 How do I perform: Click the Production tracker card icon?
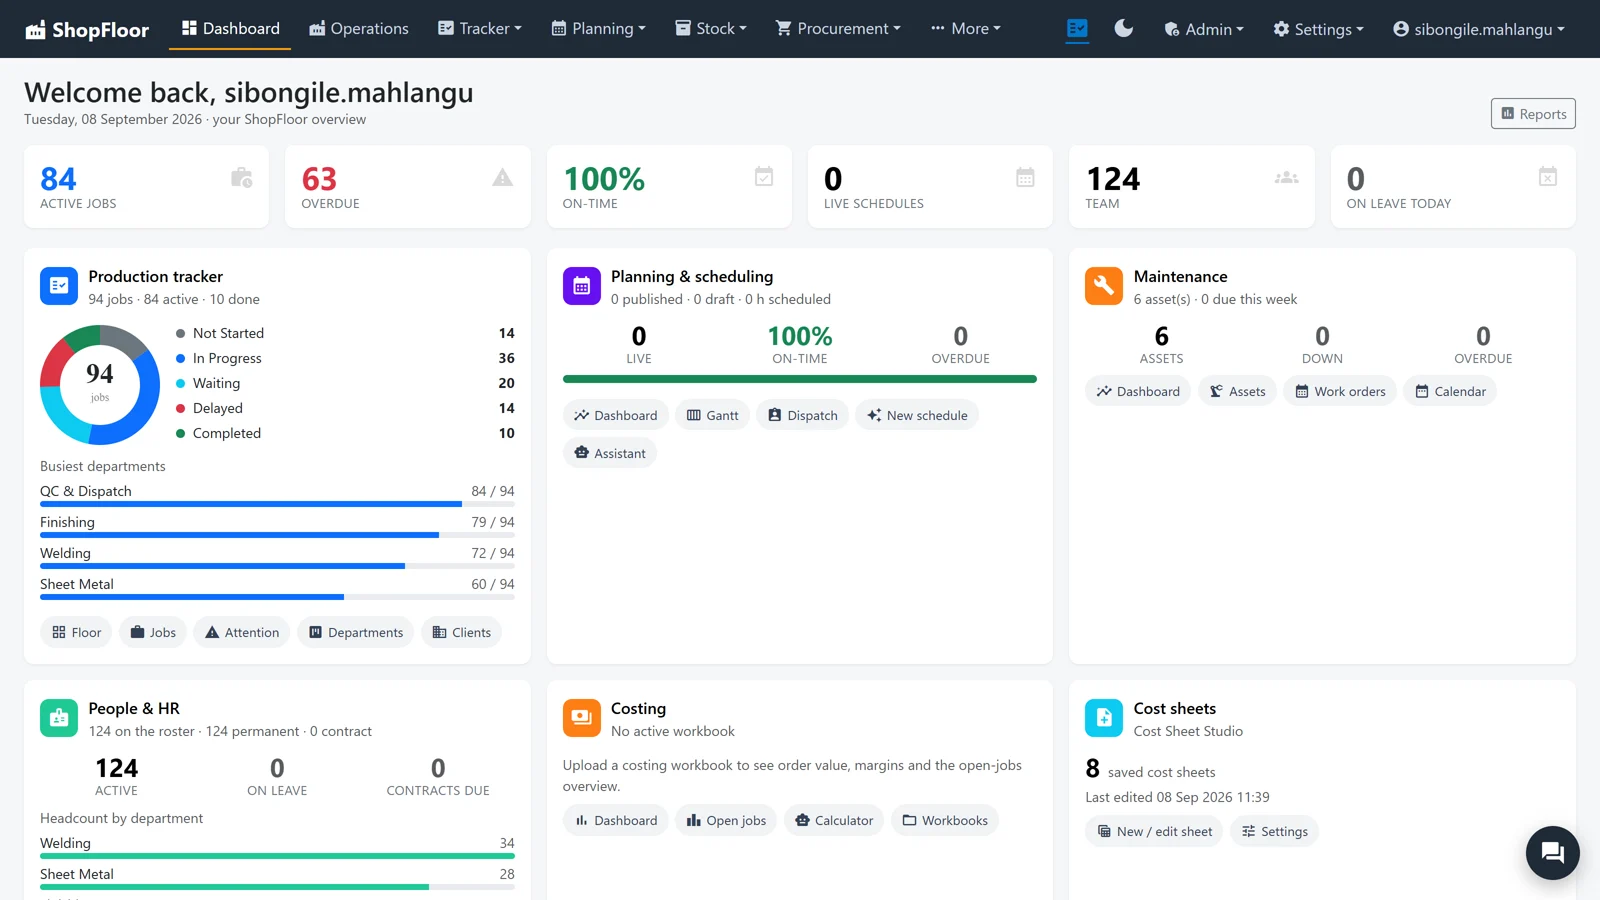59,286
